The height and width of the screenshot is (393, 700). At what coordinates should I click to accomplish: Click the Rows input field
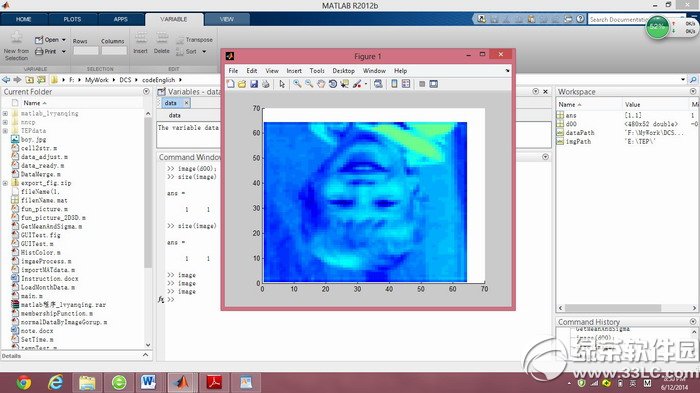pyautogui.click(x=86, y=51)
